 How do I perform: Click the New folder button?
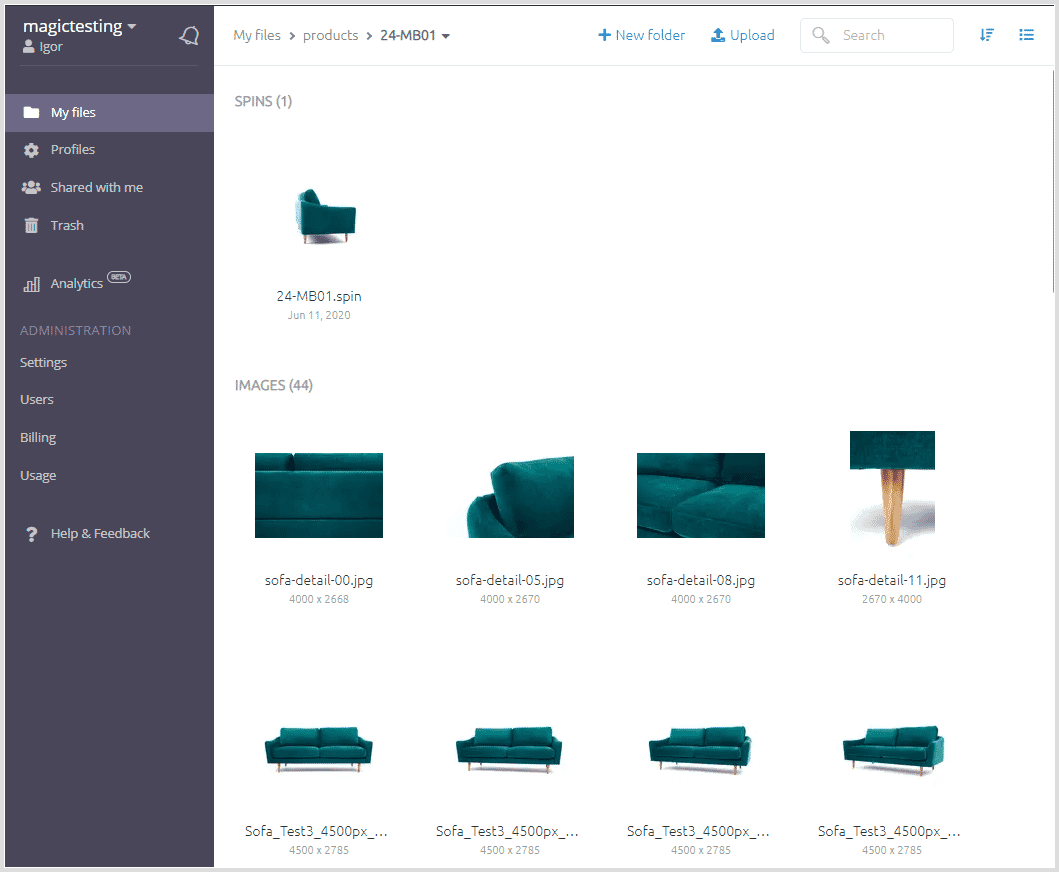tap(641, 35)
